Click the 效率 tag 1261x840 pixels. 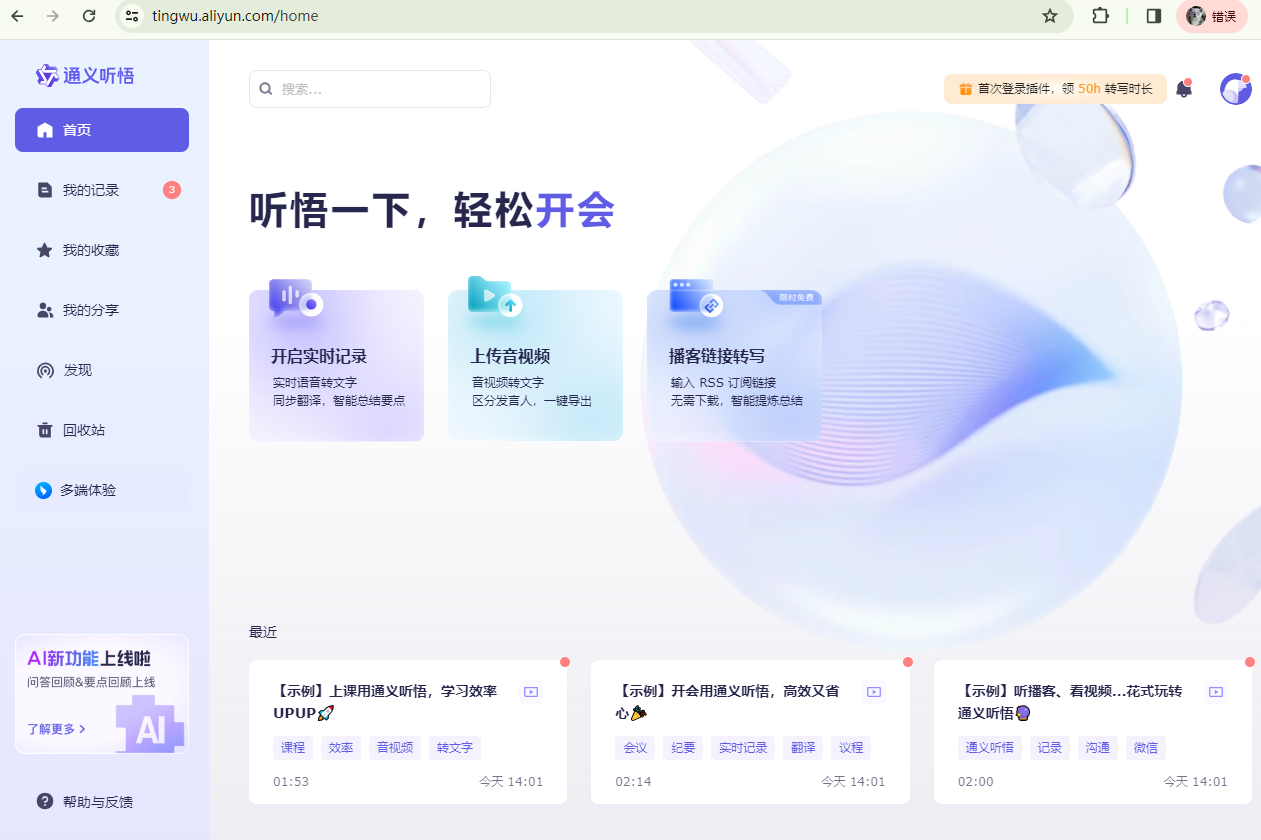point(341,747)
